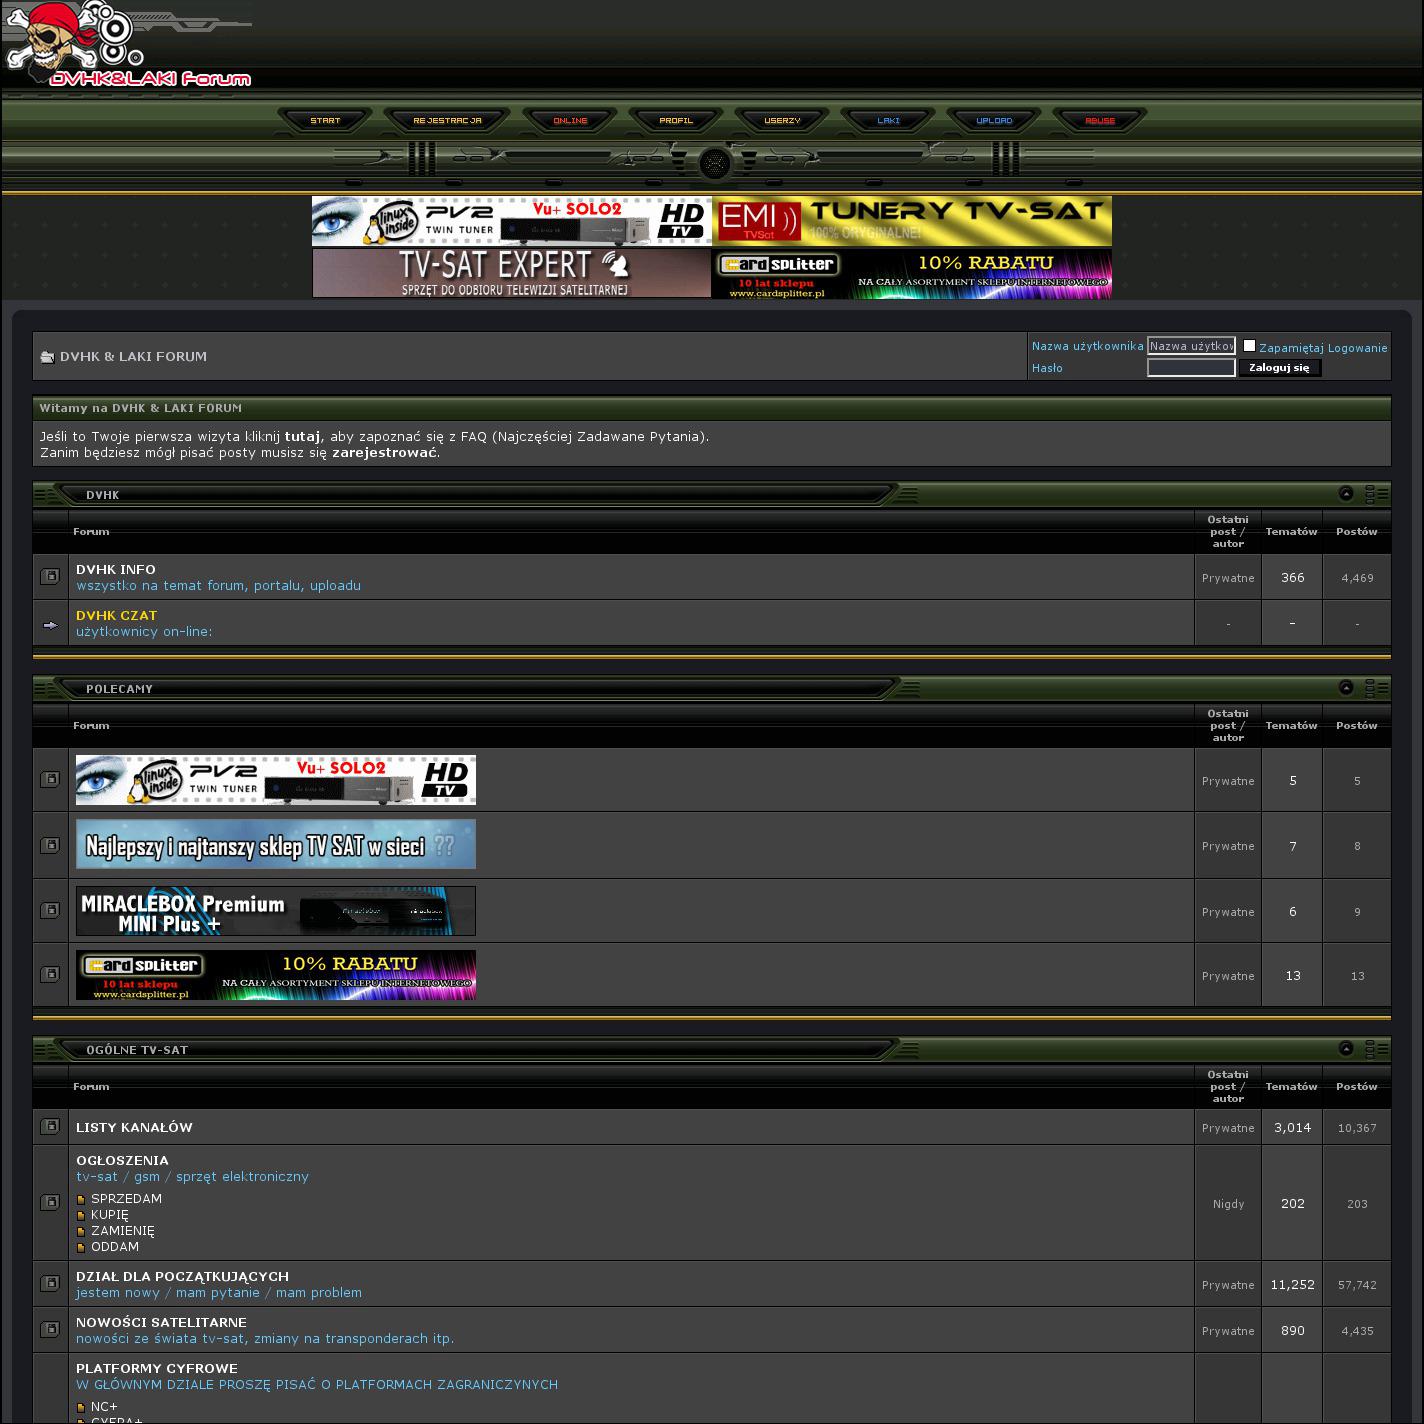Open the MIRACLEBOX Premium MINI Plus banner
Viewport: 1424px width, 1424px height.
click(x=276, y=911)
